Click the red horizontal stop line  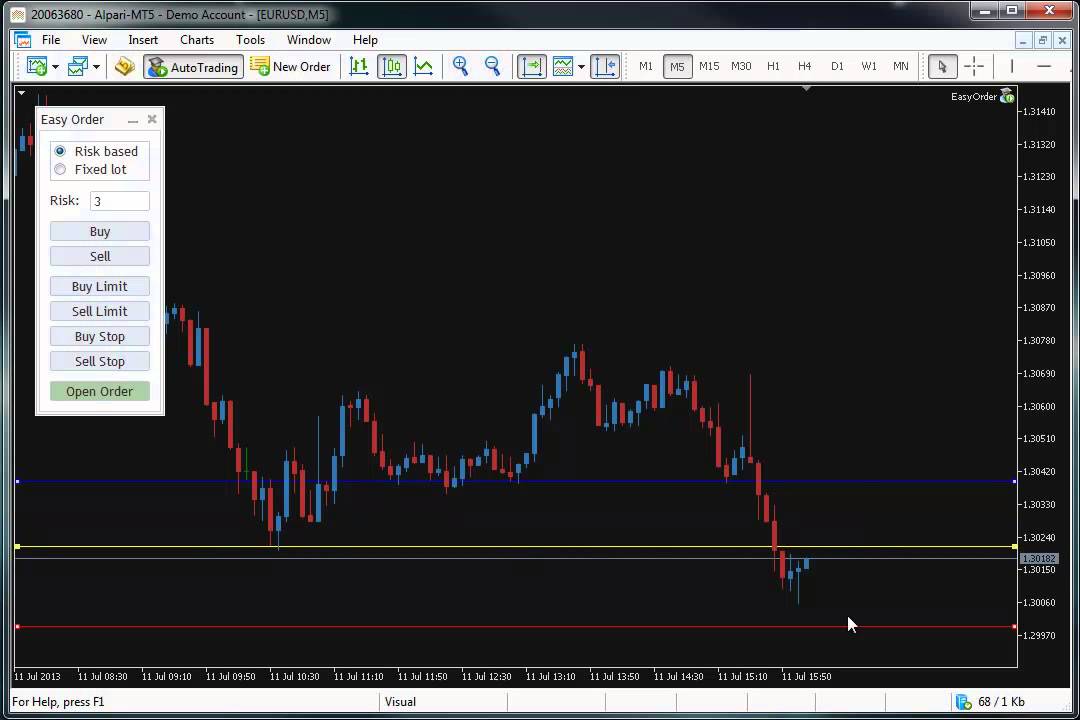point(515,626)
